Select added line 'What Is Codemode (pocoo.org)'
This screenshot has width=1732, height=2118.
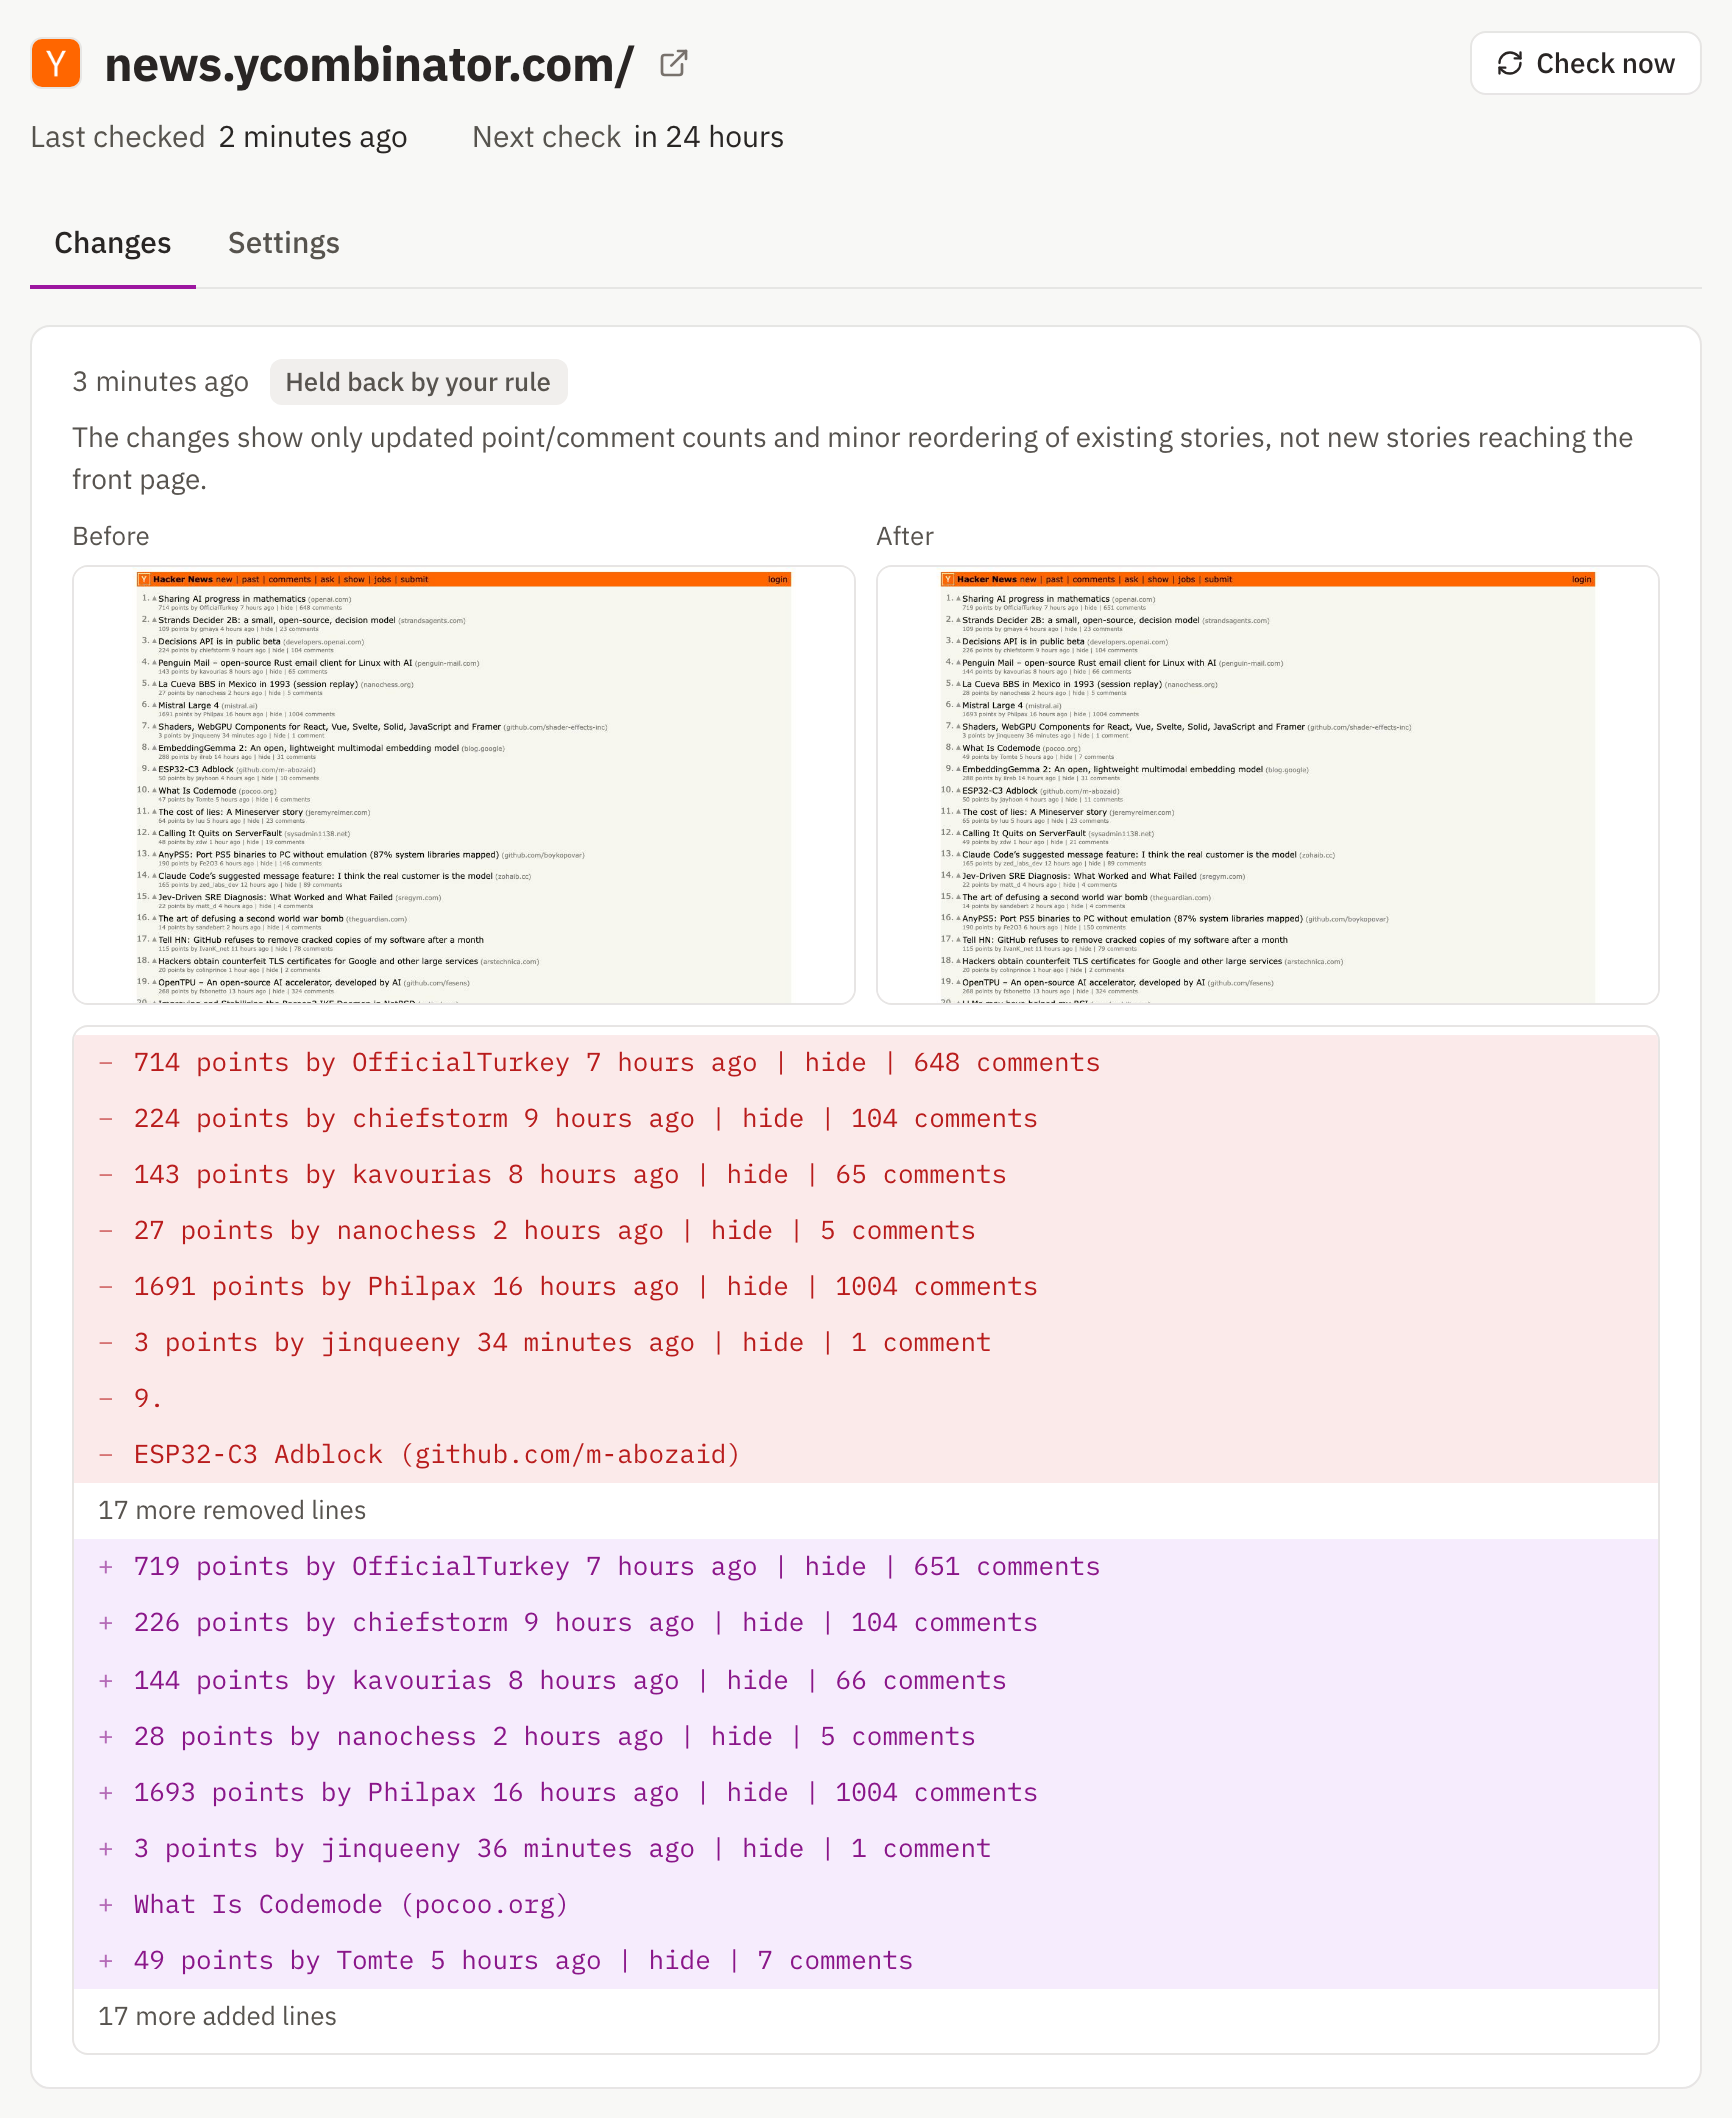tap(866, 1904)
